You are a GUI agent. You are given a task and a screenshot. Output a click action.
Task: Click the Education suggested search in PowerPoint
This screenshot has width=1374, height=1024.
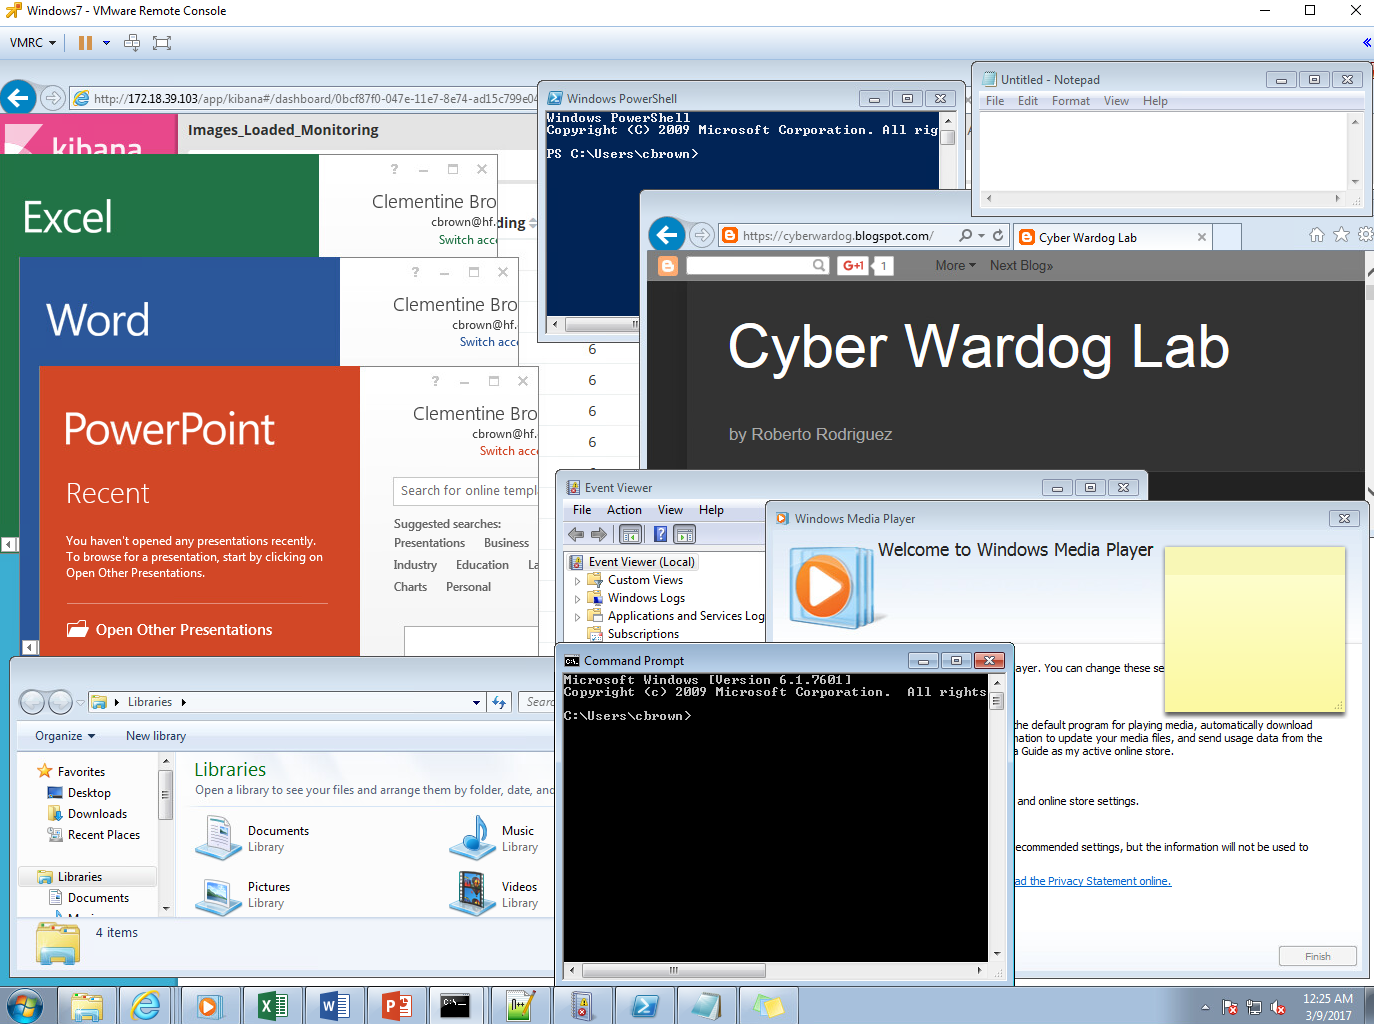pos(482,565)
